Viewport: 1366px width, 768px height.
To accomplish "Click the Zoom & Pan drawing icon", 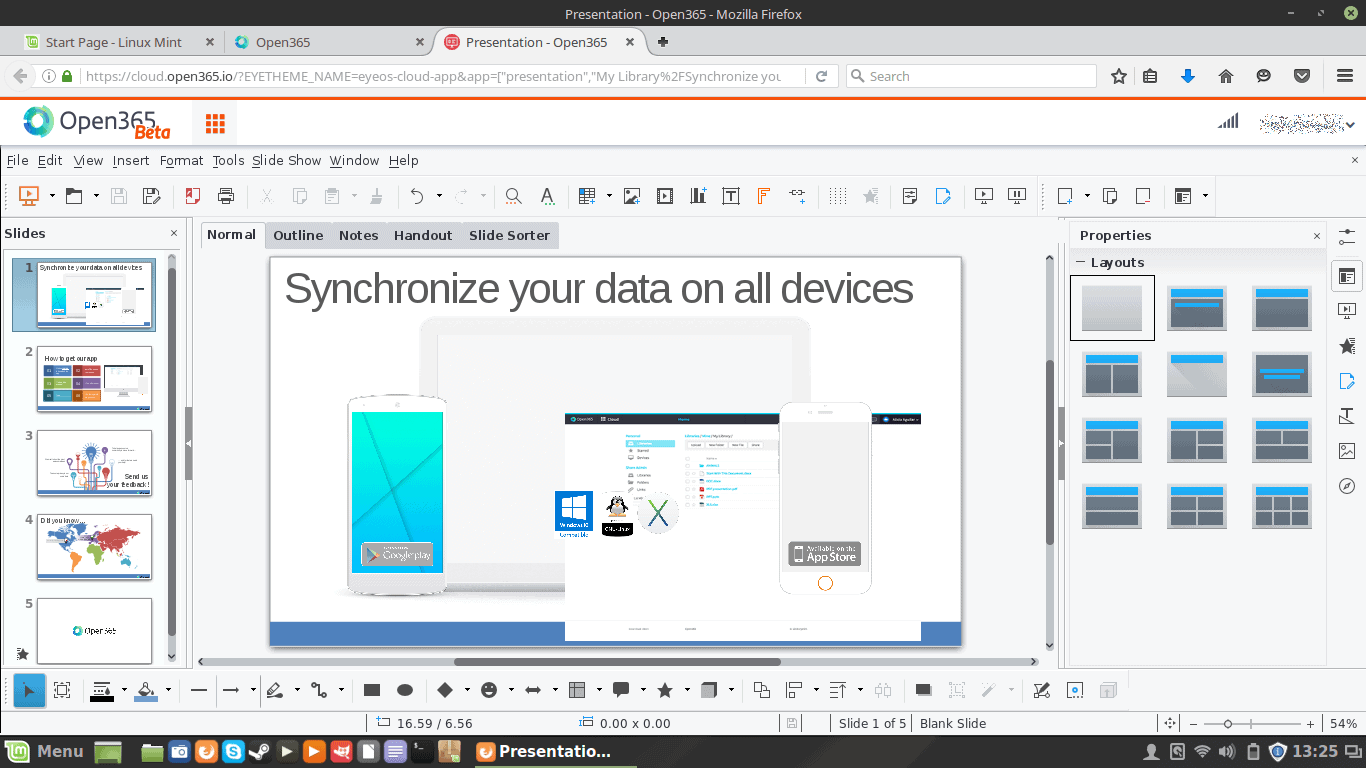I will point(62,690).
